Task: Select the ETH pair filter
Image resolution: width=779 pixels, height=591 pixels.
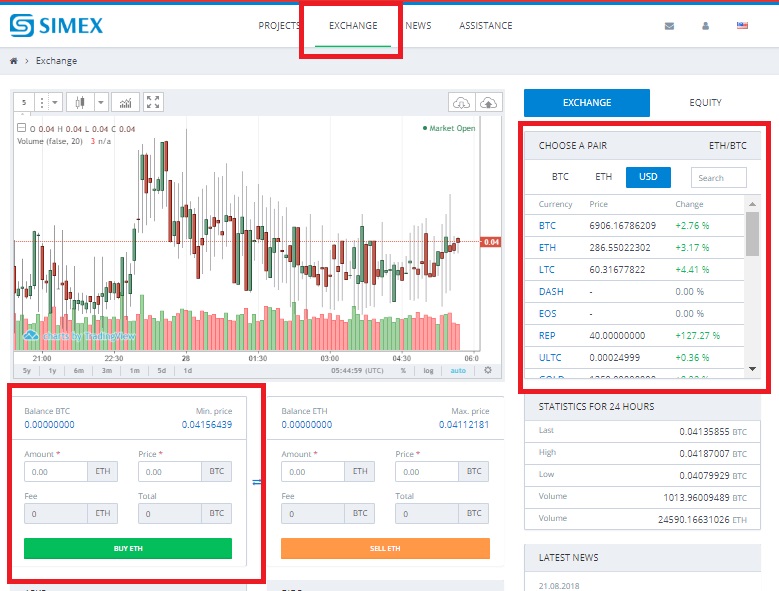Action: [603, 177]
